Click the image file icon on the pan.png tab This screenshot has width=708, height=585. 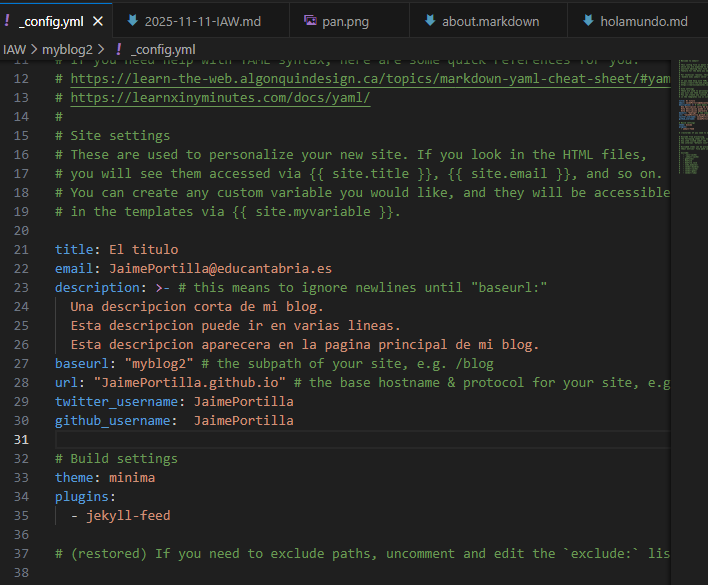click(x=310, y=20)
